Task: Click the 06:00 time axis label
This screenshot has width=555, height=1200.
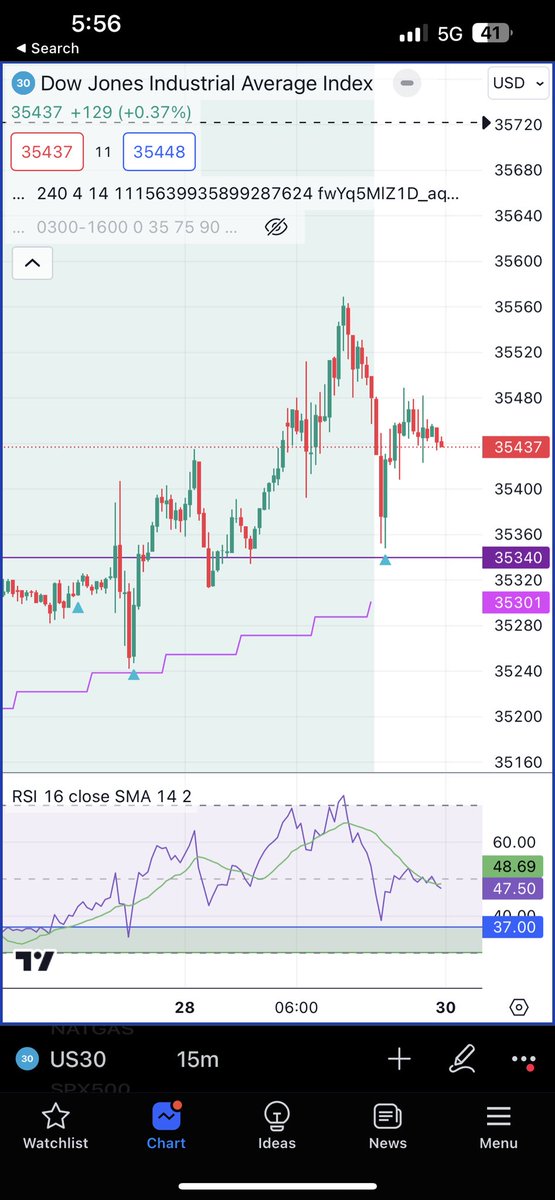Action: click(x=296, y=1007)
